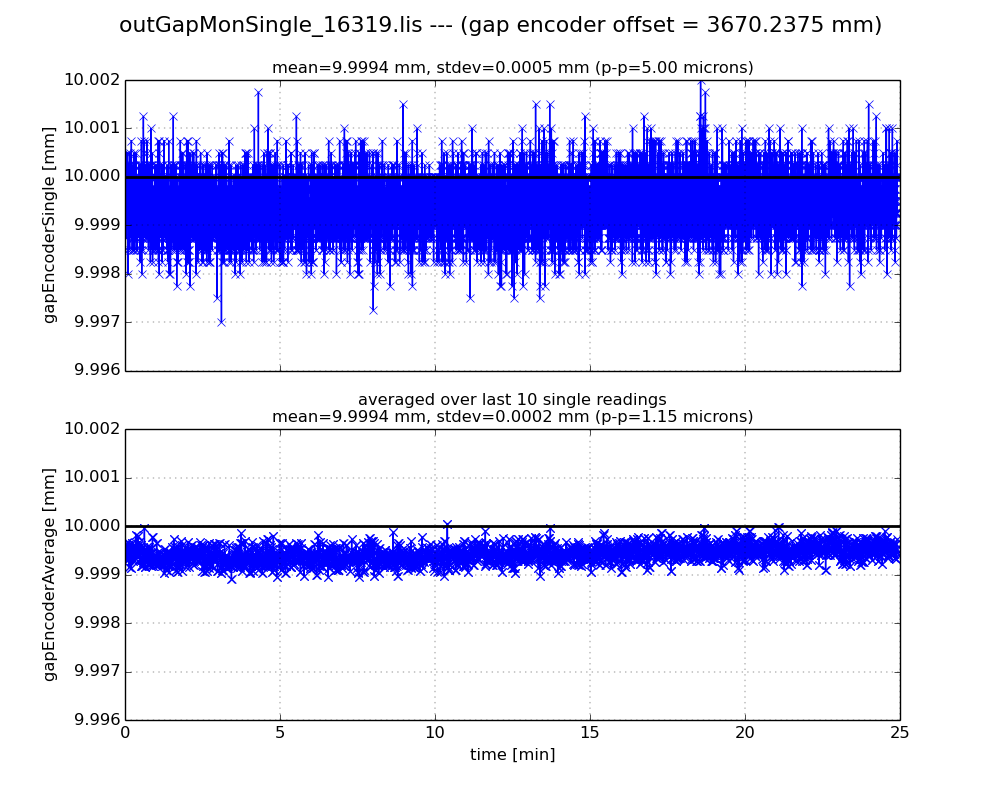Click the 10.001 tick label on the lower plot
The height and width of the screenshot is (800, 1000).
click(92, 478)
